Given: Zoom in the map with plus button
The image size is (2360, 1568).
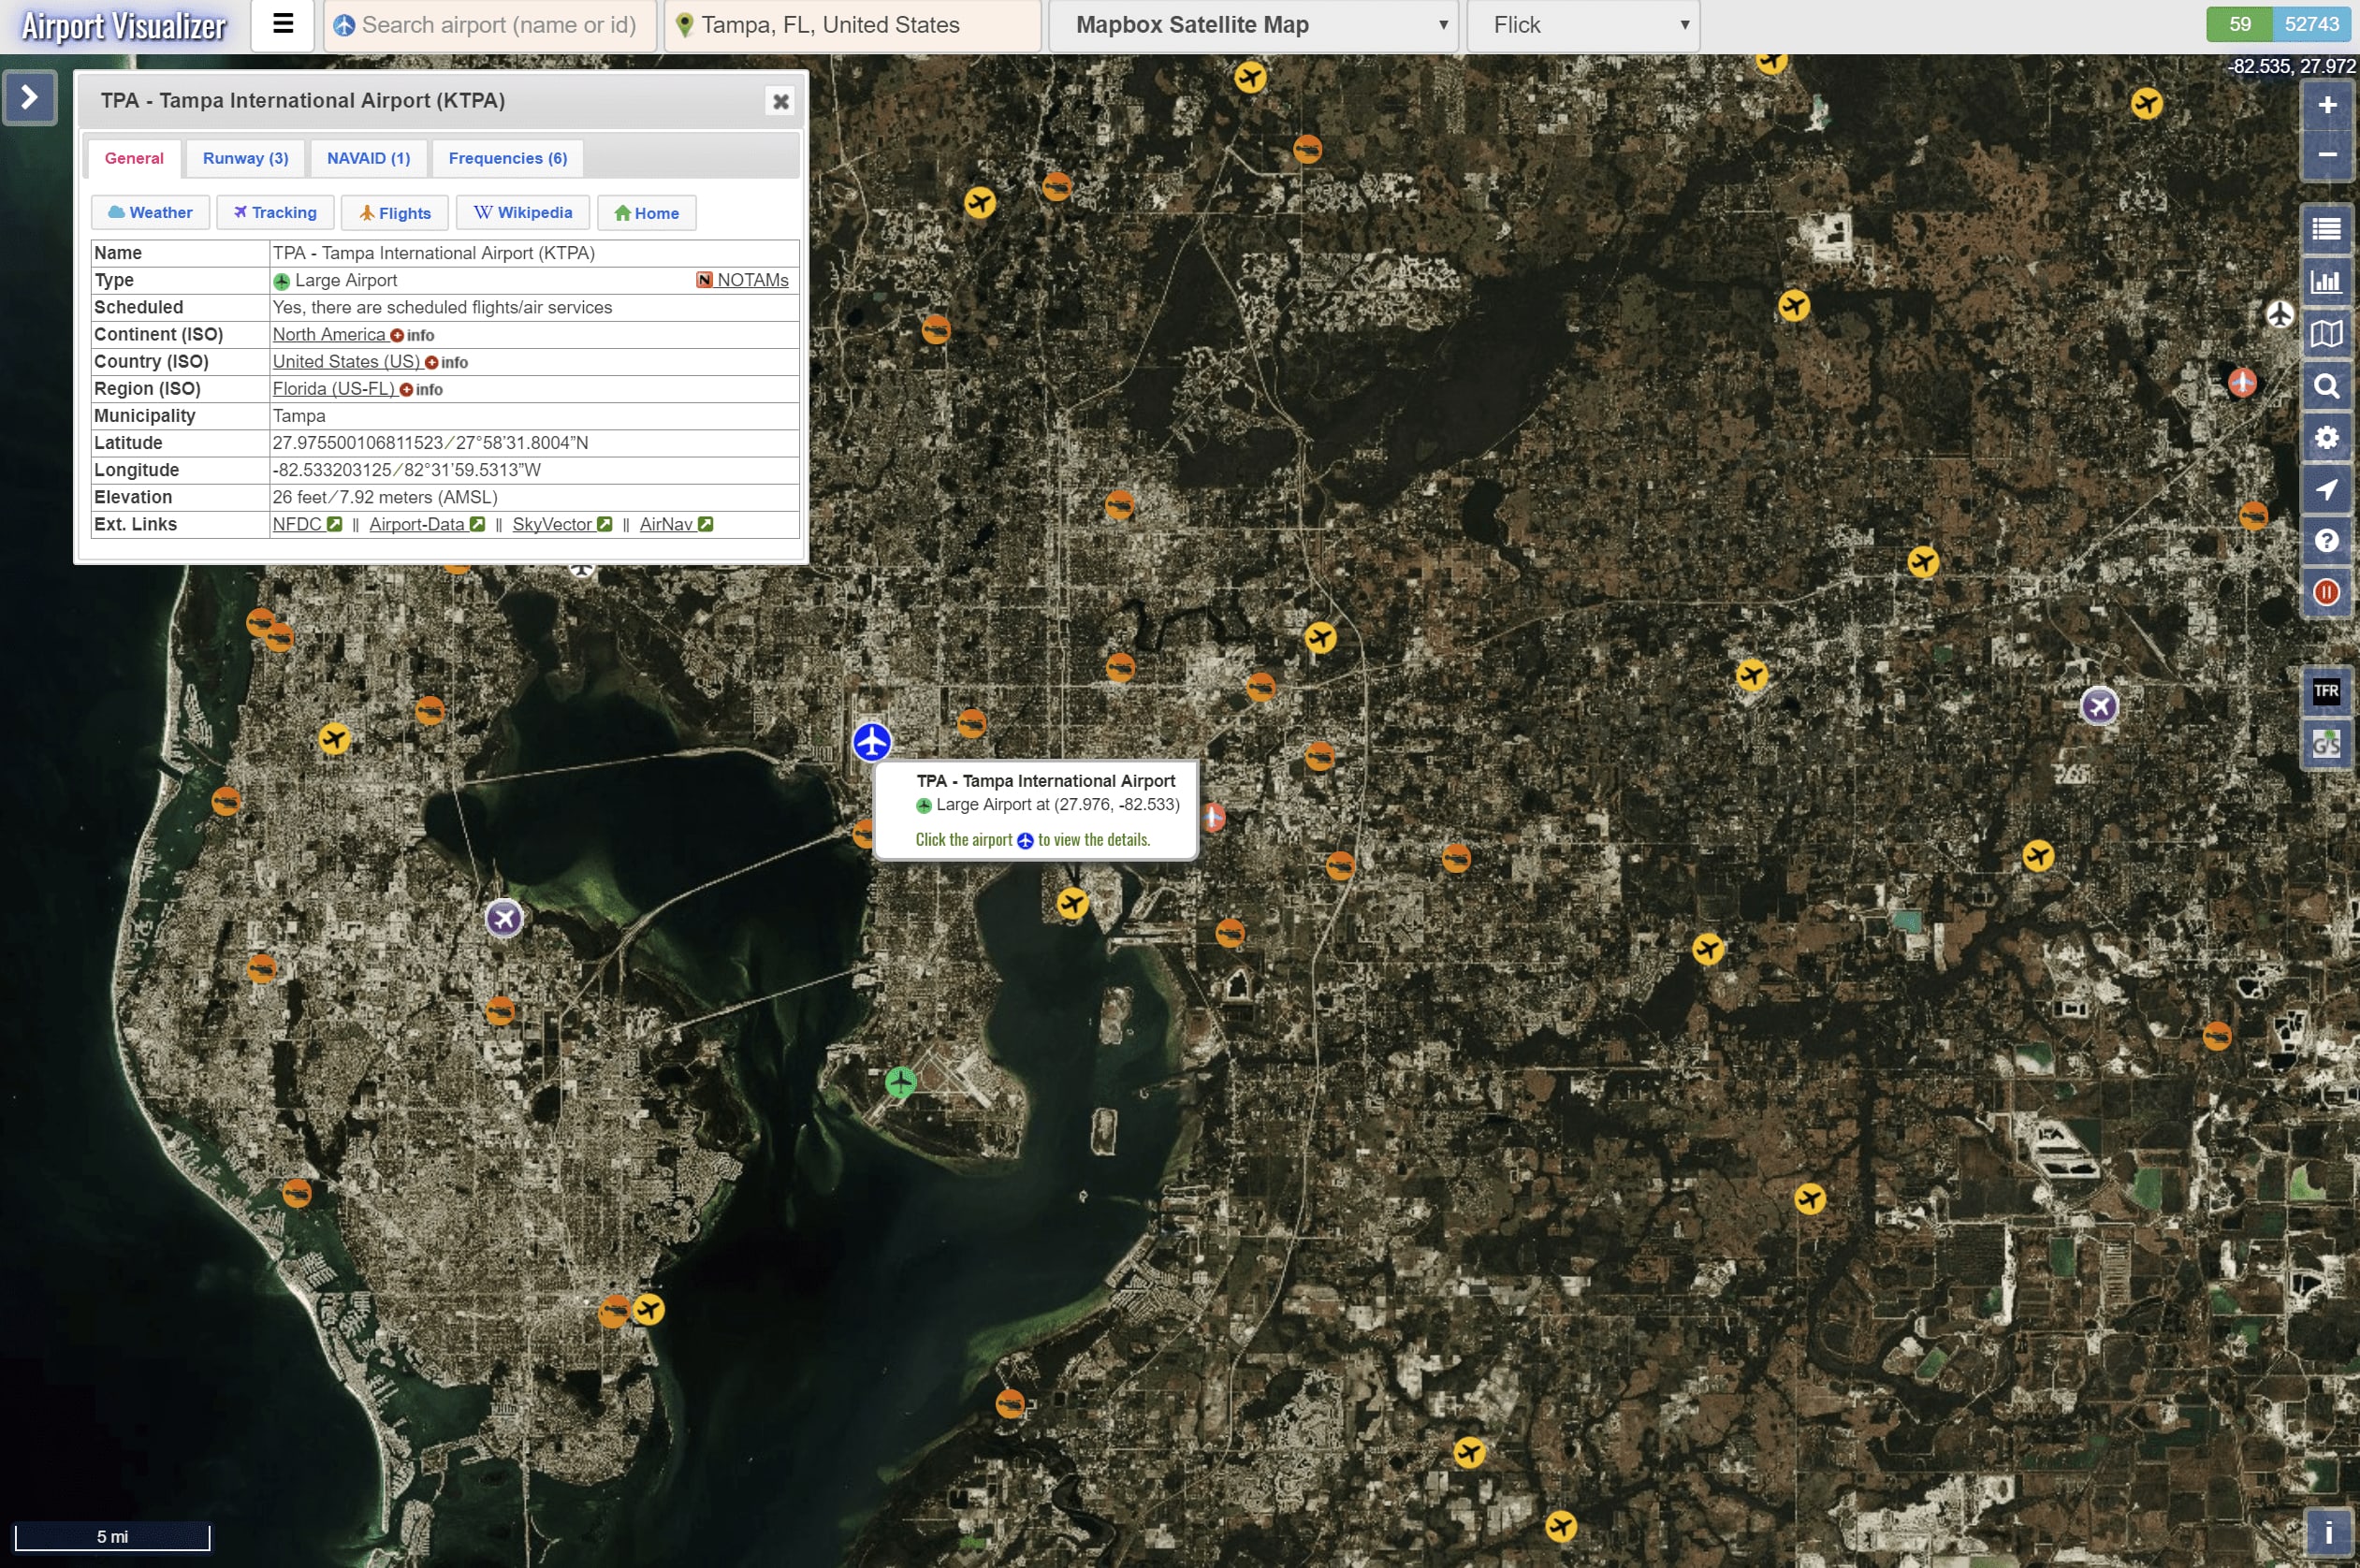Looking at the screenshot, I should [2327, 105].
